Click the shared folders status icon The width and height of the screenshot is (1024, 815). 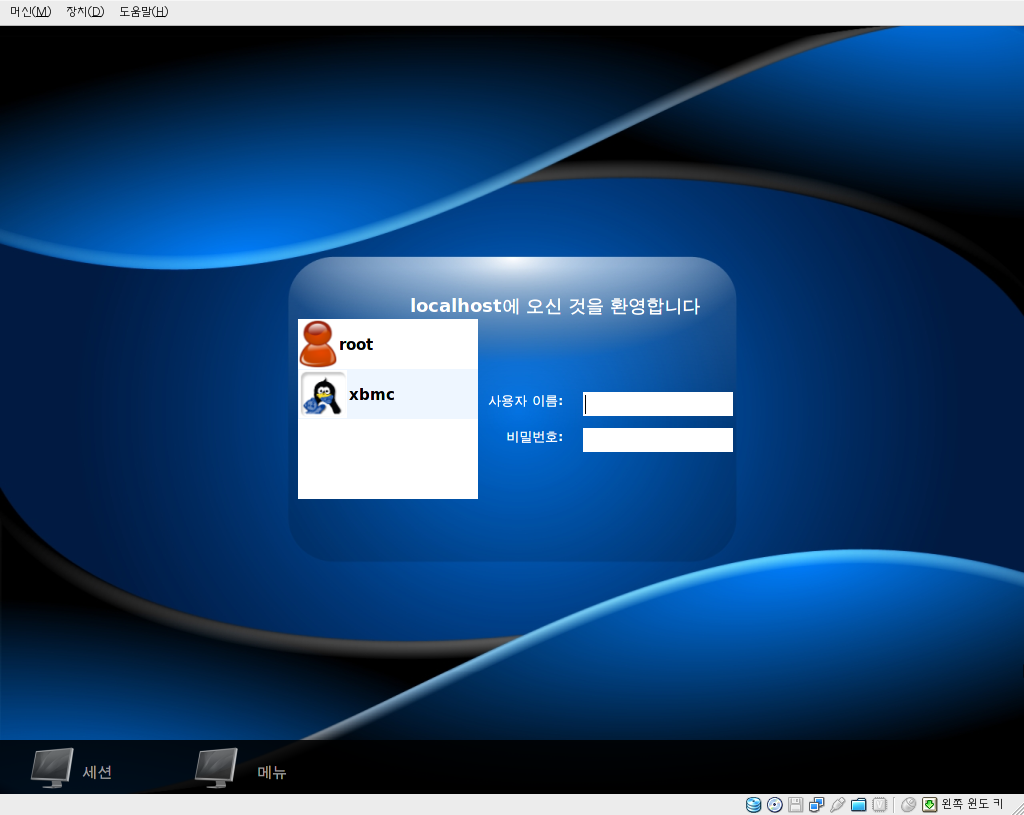[859, 805]
